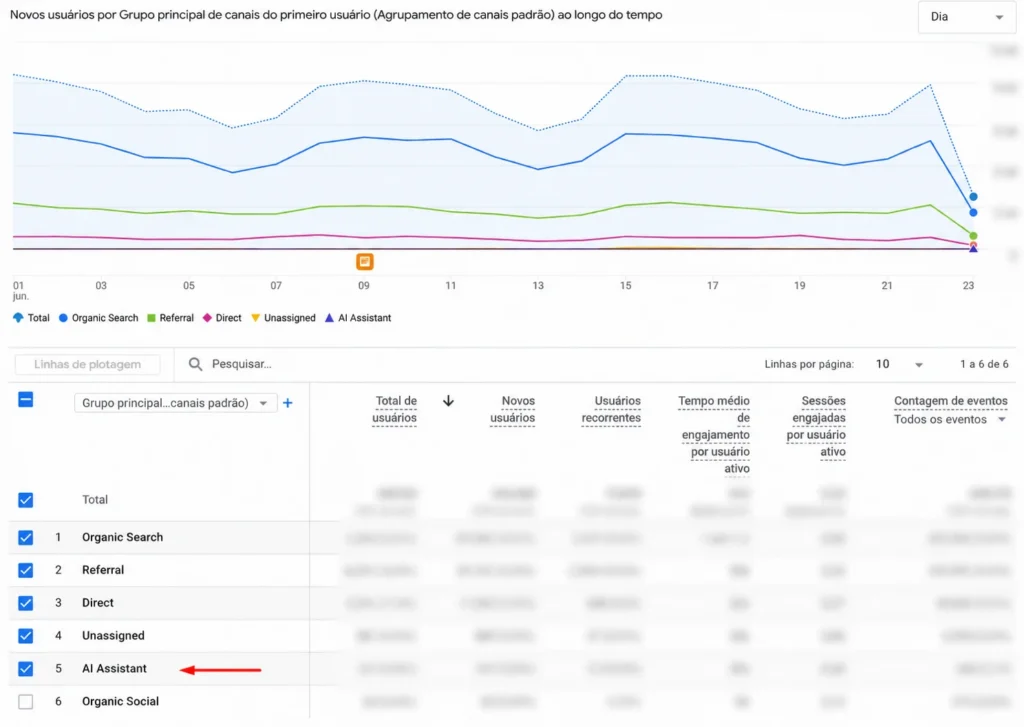This screenshot has height=727, width=1024.
Task: Uncheck the Organic Search row checkbox
Action: (x=25, y=538)
